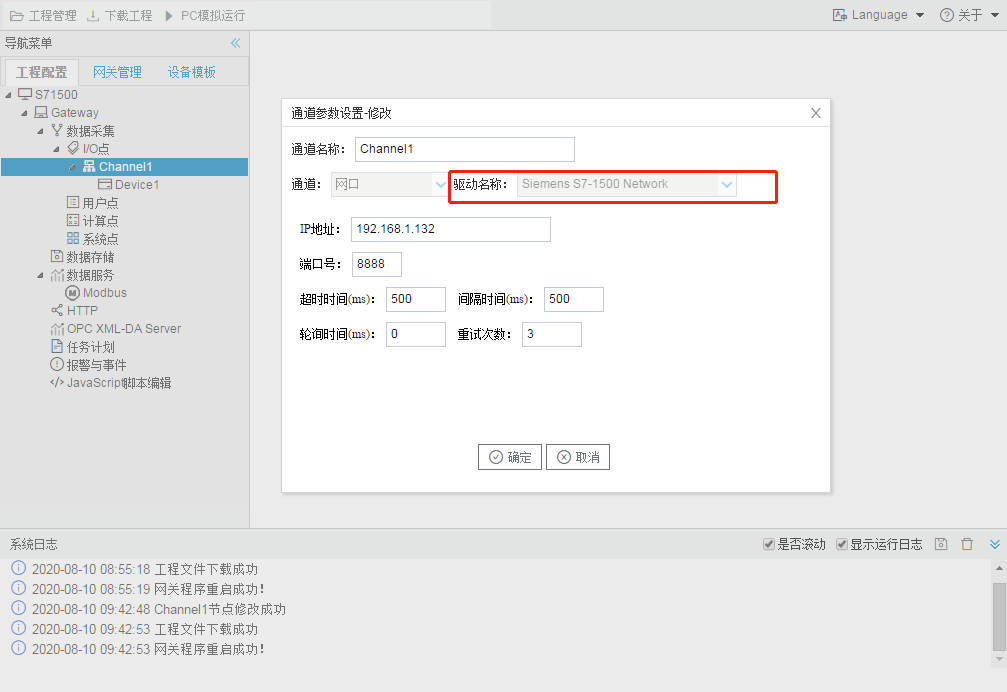Click the log panel scrollbar thumb

pos(999,617)
